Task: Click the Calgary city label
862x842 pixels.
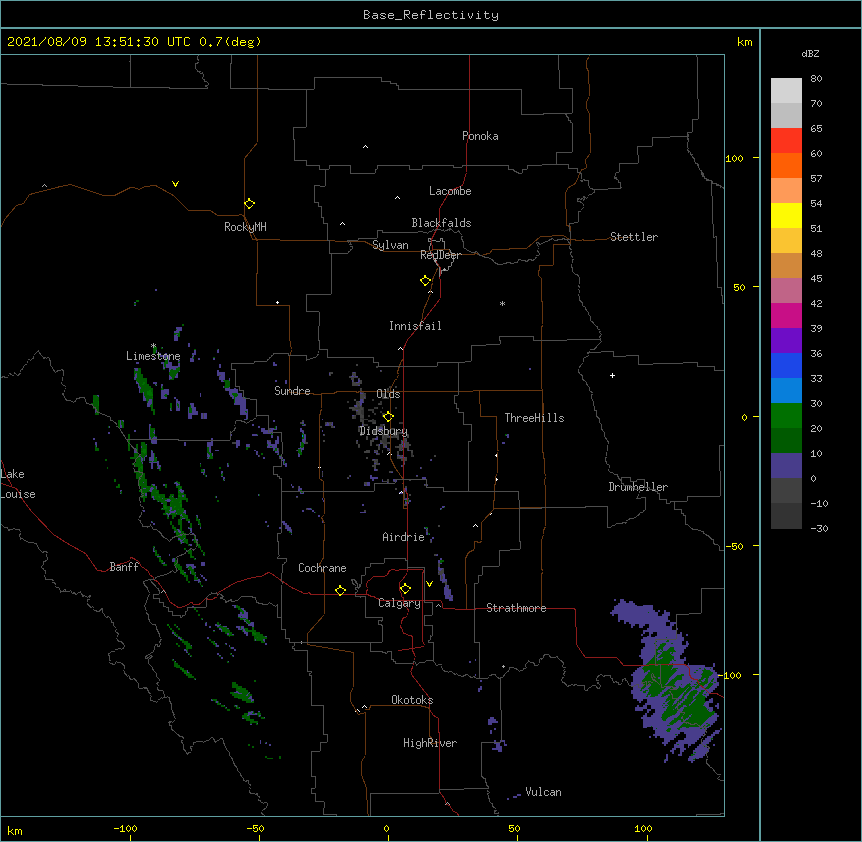Action: pyautogui.click(x=399, y=603)
